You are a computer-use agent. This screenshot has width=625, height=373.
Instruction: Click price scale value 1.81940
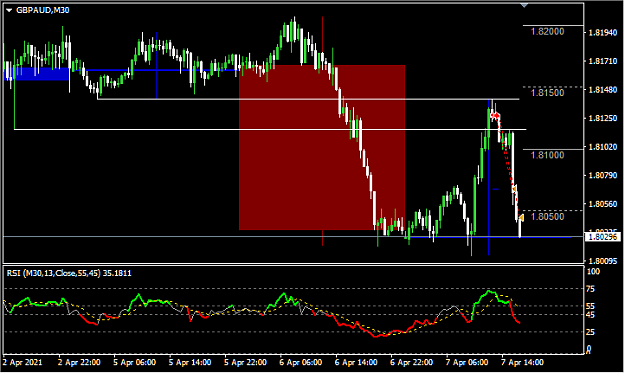point(603,33)
